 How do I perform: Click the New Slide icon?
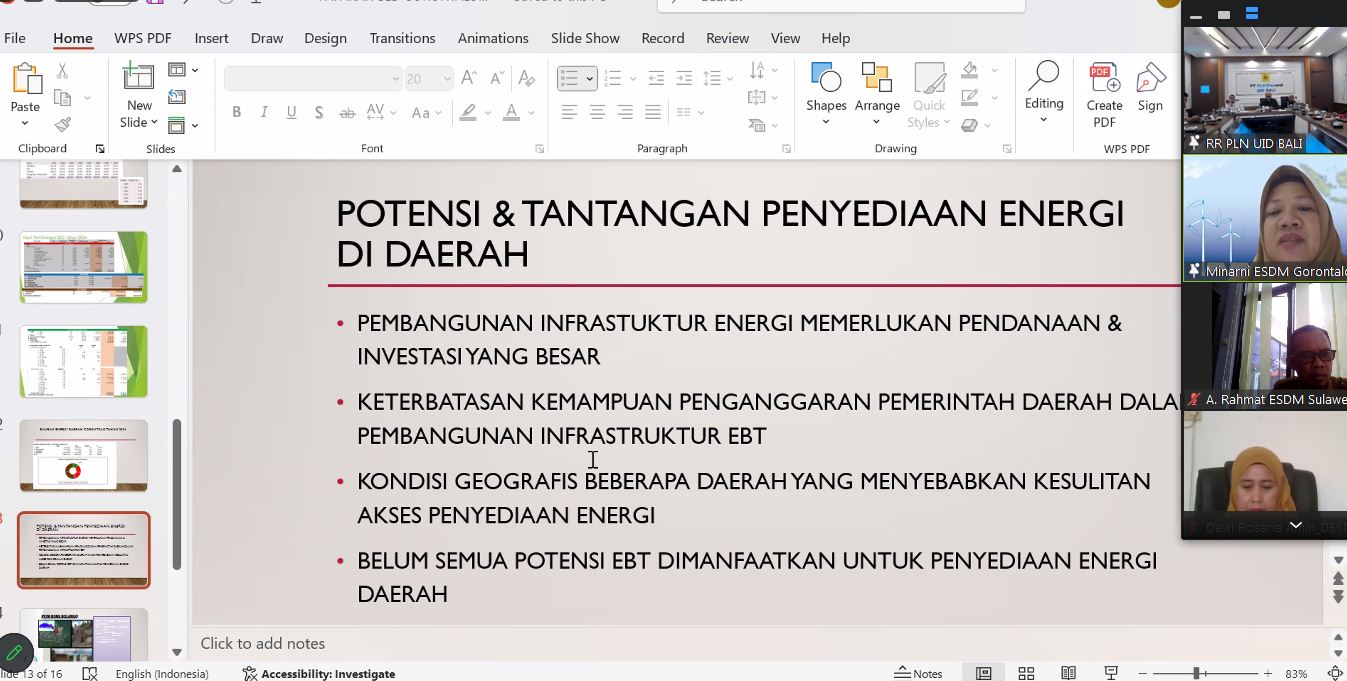click(x=138, y=78)
